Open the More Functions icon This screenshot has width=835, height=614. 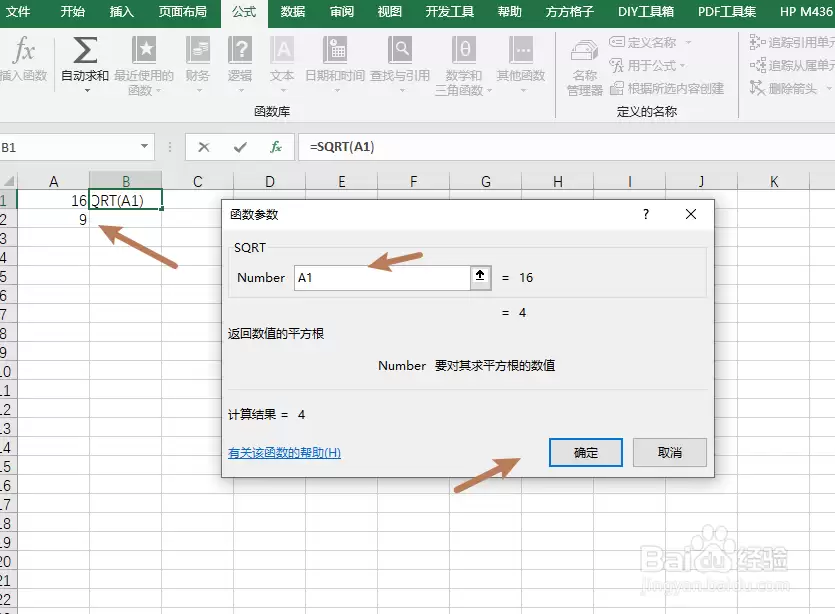click(521, 50)
